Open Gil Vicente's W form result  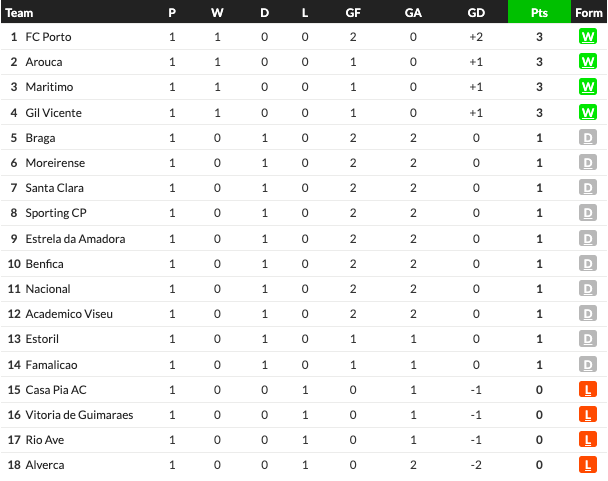pyautogui.click(x=587, y=112)
